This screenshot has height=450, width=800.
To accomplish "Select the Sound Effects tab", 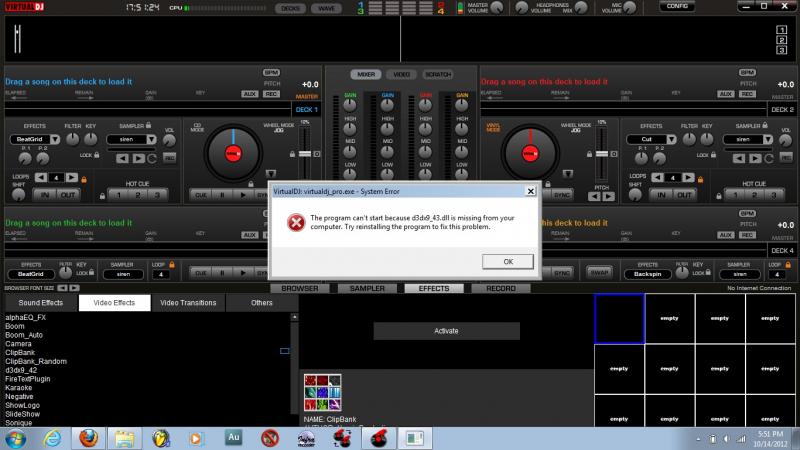I will pyautogui.click(x=41, y=303).
